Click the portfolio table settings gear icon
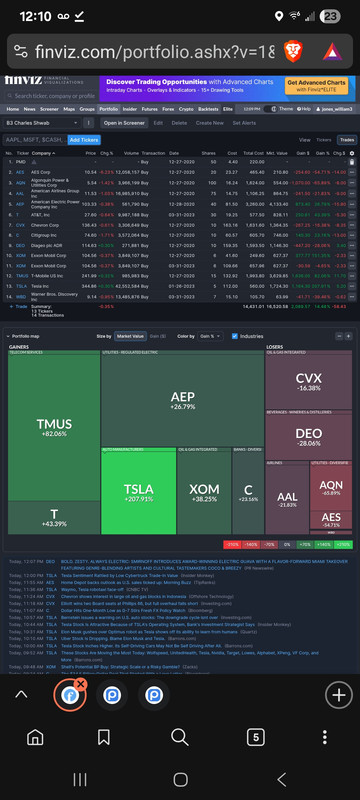 [x=351, y=153]
